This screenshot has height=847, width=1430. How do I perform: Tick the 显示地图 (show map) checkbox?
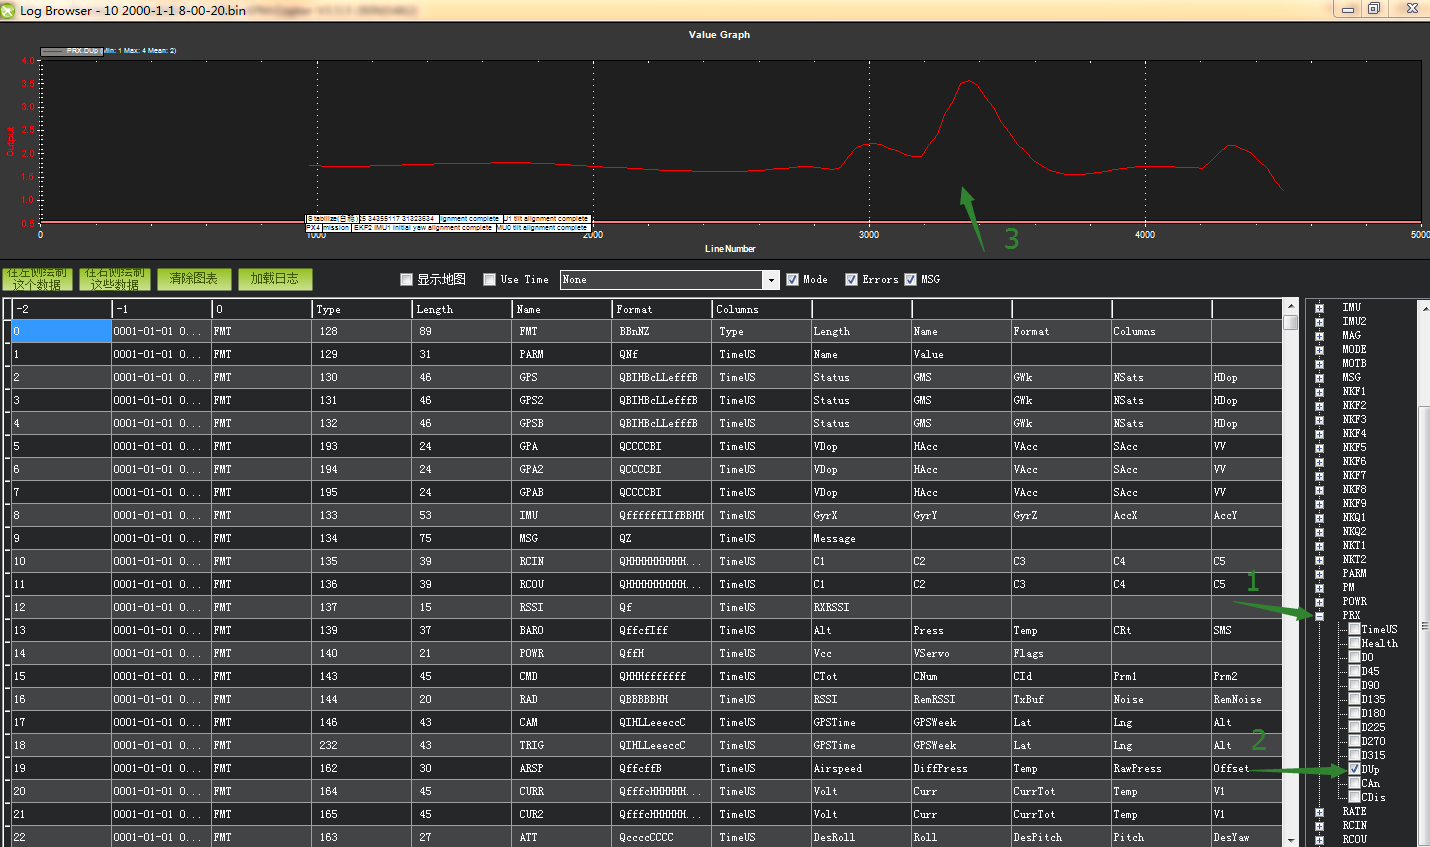pos(406,280)
